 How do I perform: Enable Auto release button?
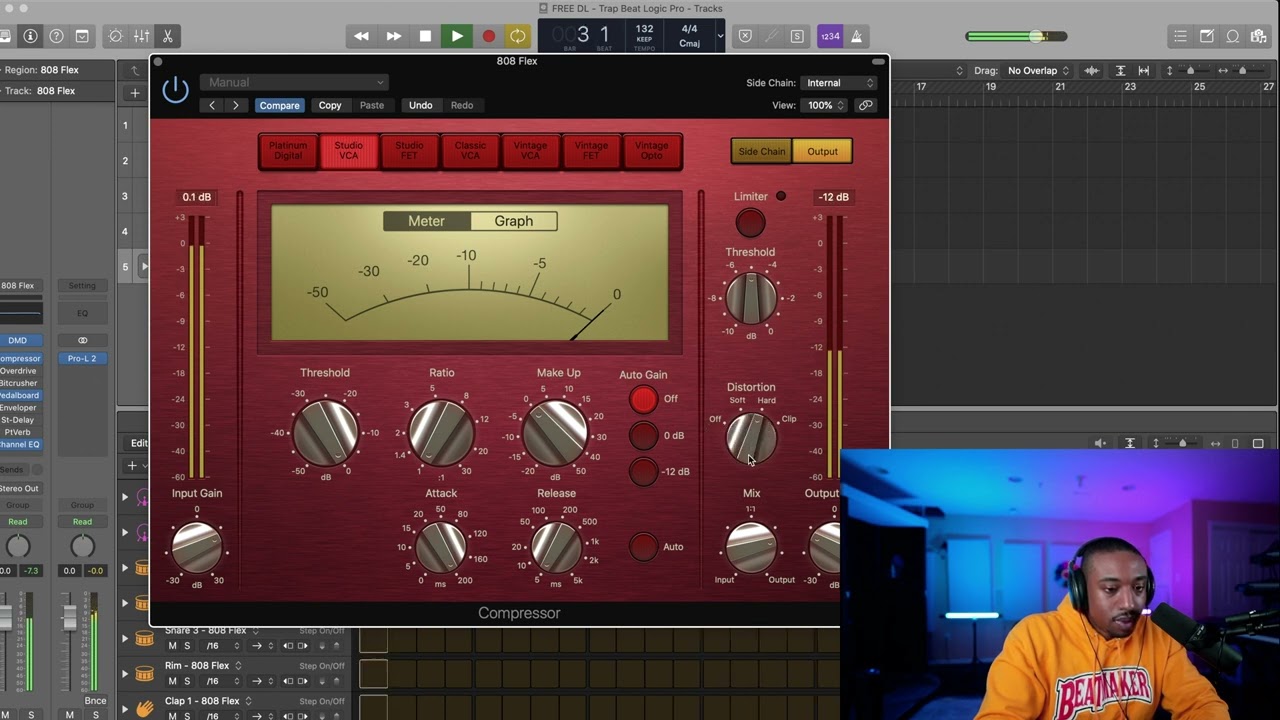pos(644,547)
